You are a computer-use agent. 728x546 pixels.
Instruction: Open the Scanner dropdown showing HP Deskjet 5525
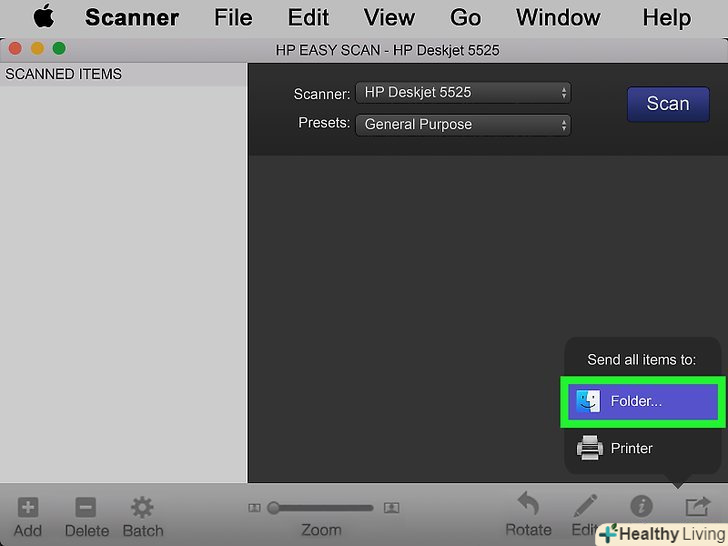[x=463, y=92]
